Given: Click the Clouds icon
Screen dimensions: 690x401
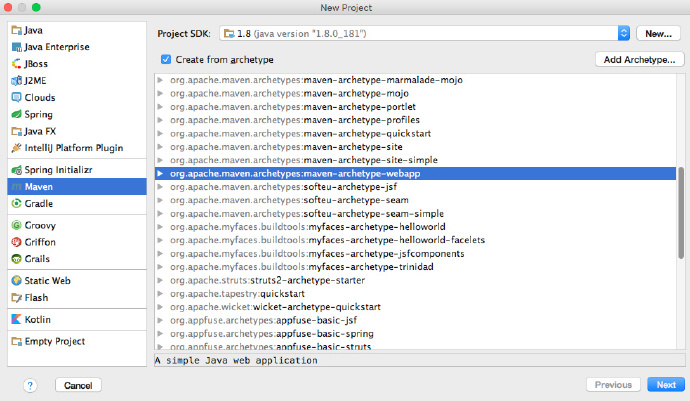Looking at the screenshot, I should [x=17, y=97].
